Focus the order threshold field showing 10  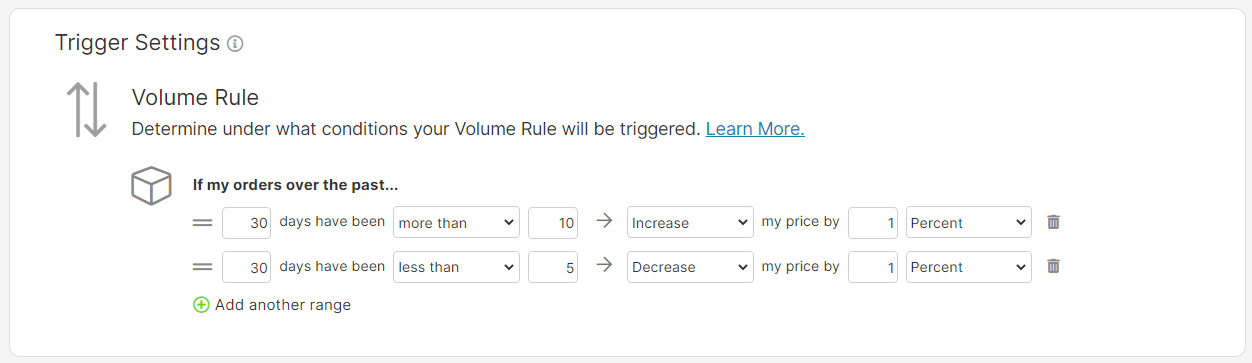pyautogui.click(x=553, y=223)
